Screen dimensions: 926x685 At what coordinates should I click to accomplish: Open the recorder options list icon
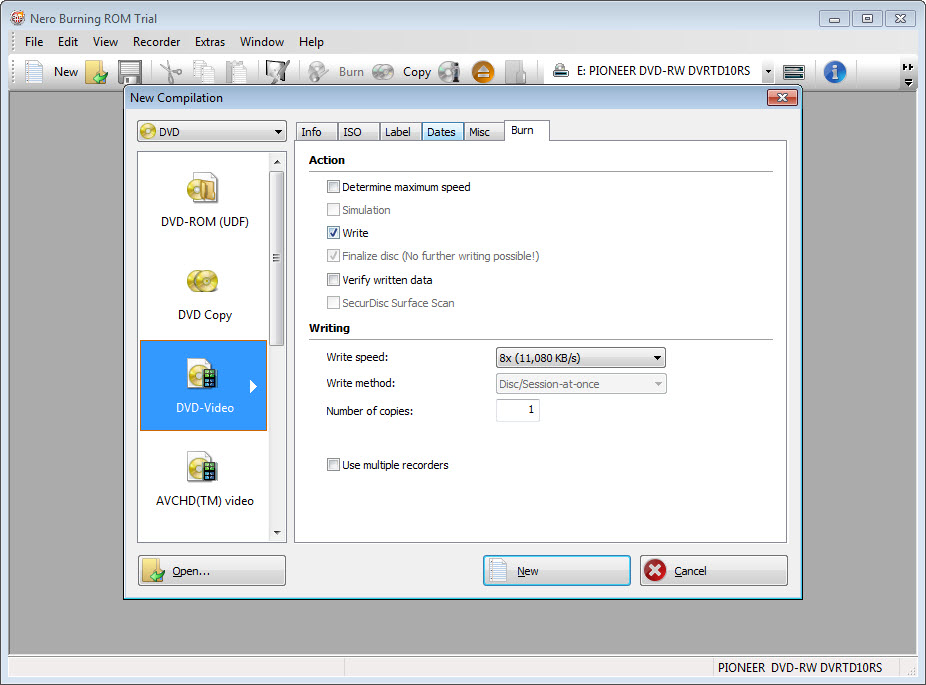tap(793, 72)
